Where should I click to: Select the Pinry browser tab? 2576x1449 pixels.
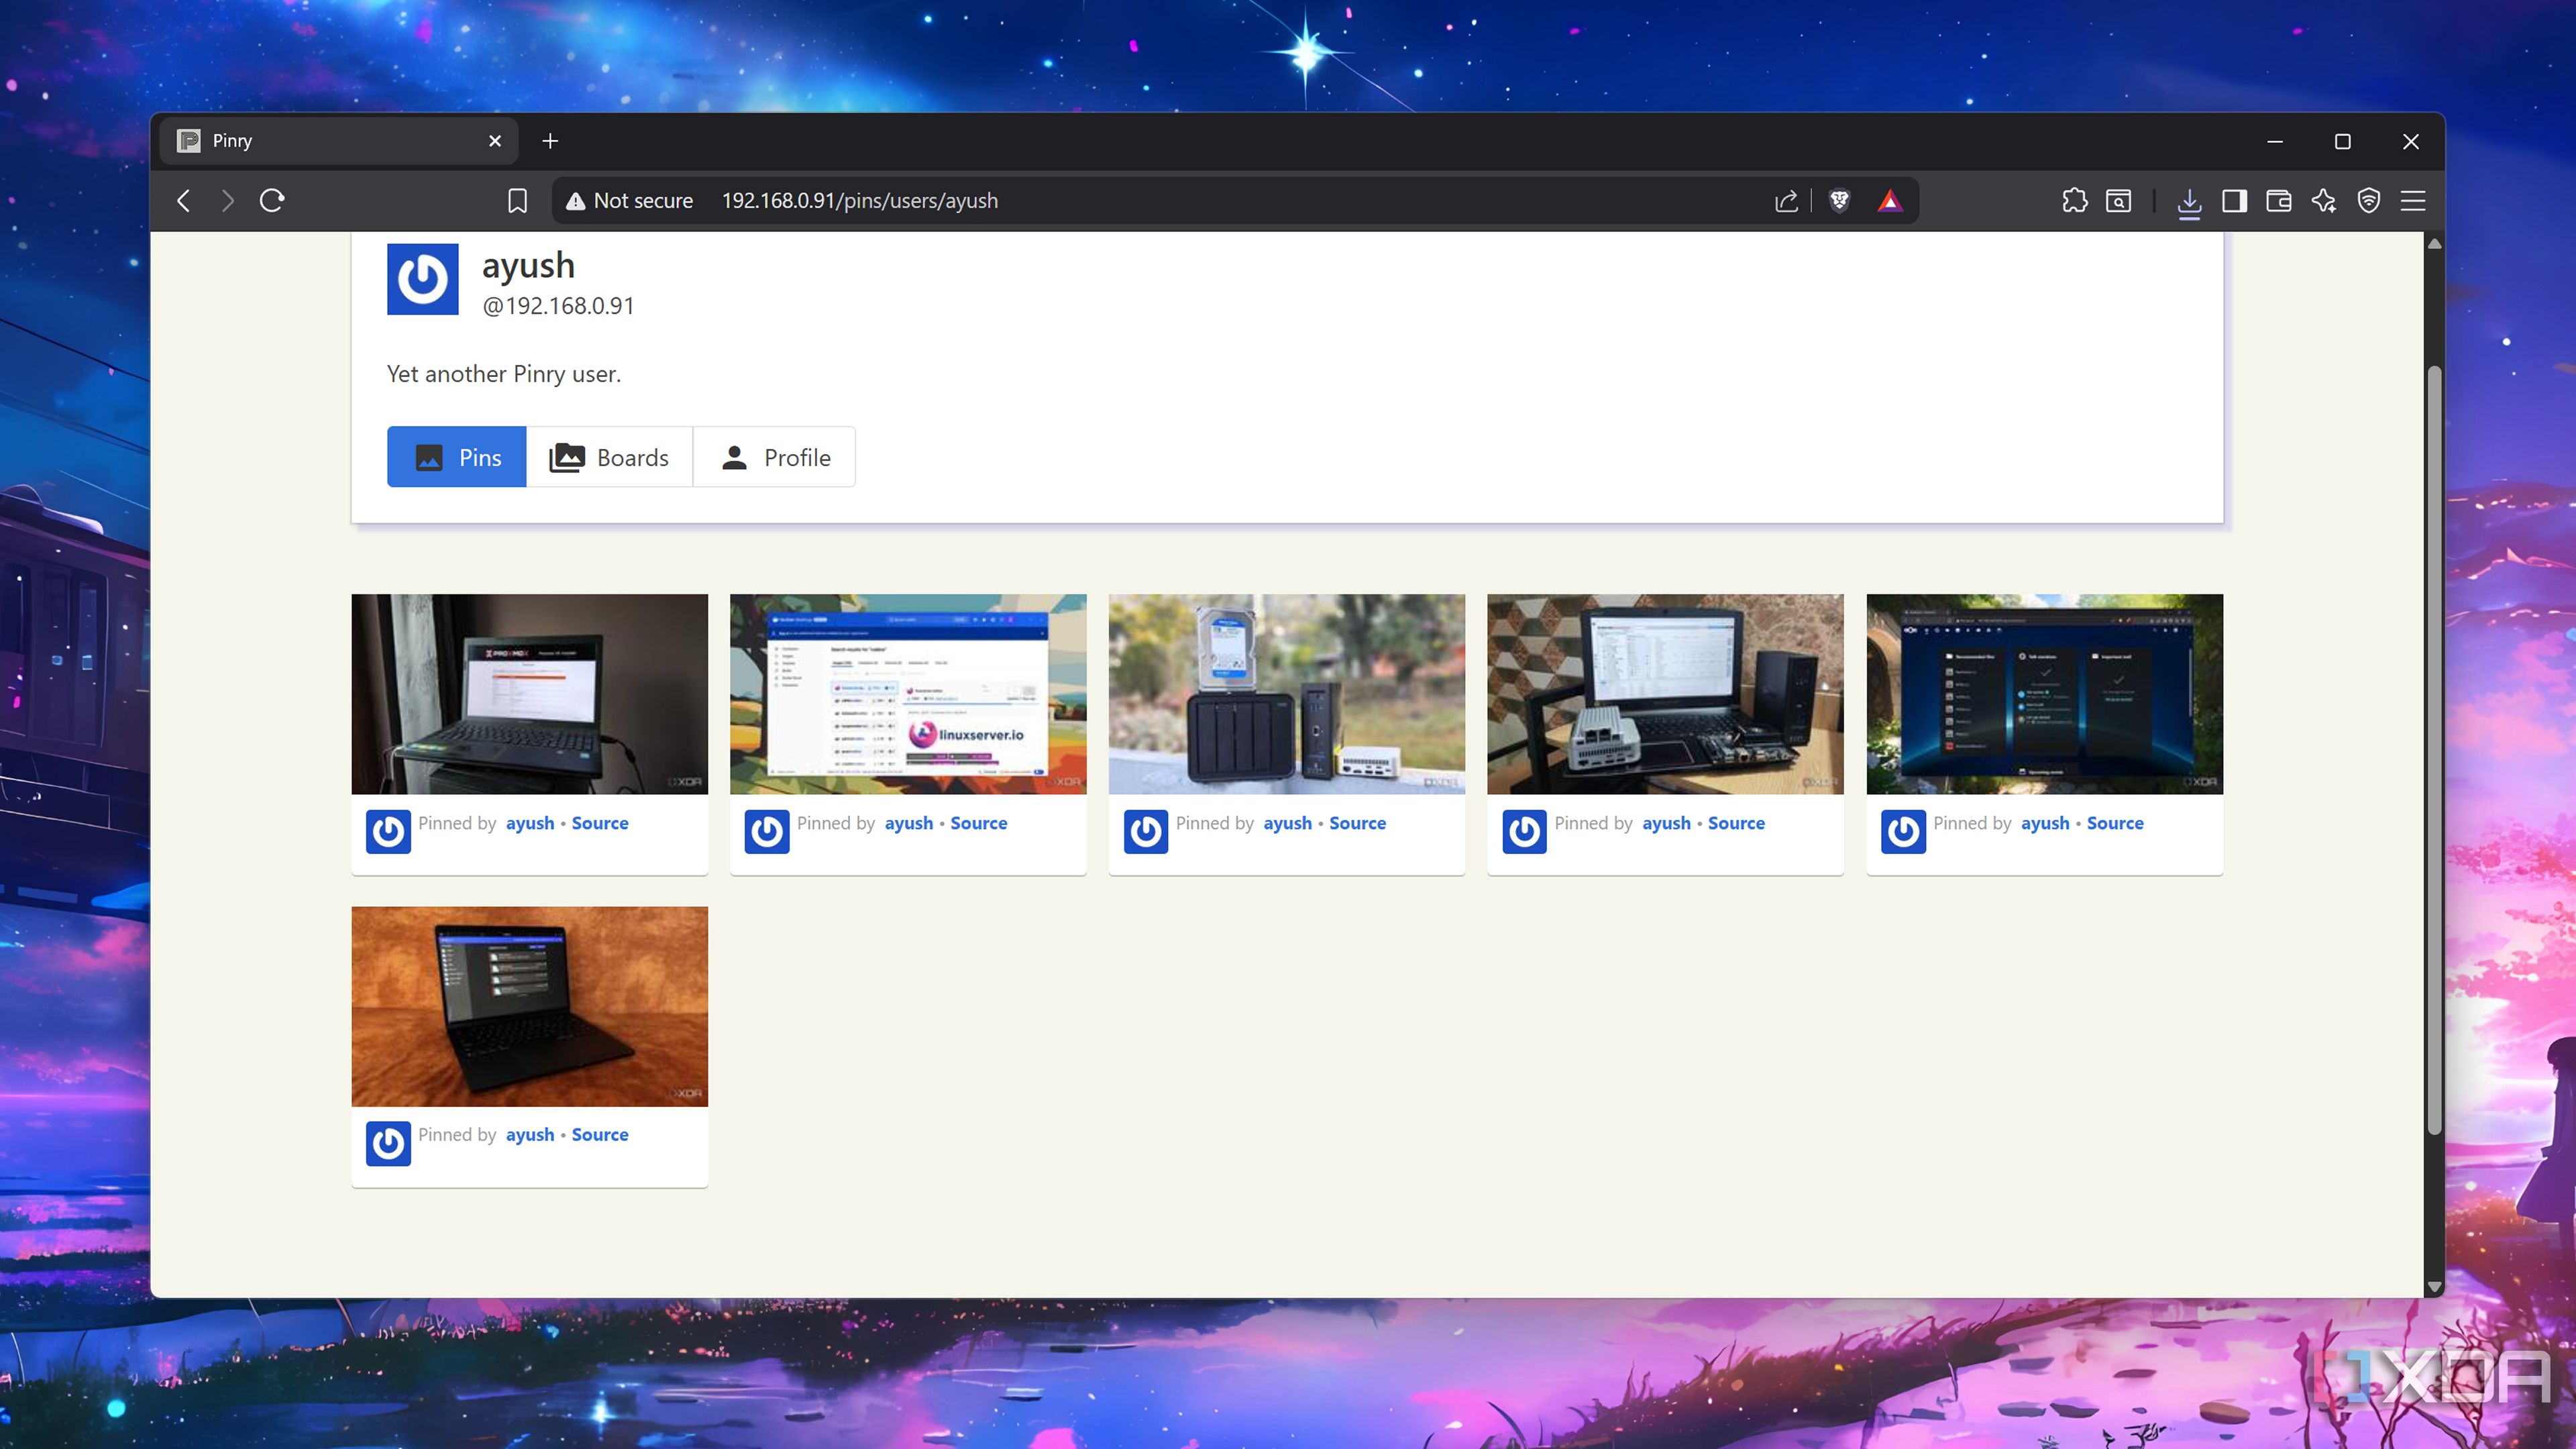339,141
